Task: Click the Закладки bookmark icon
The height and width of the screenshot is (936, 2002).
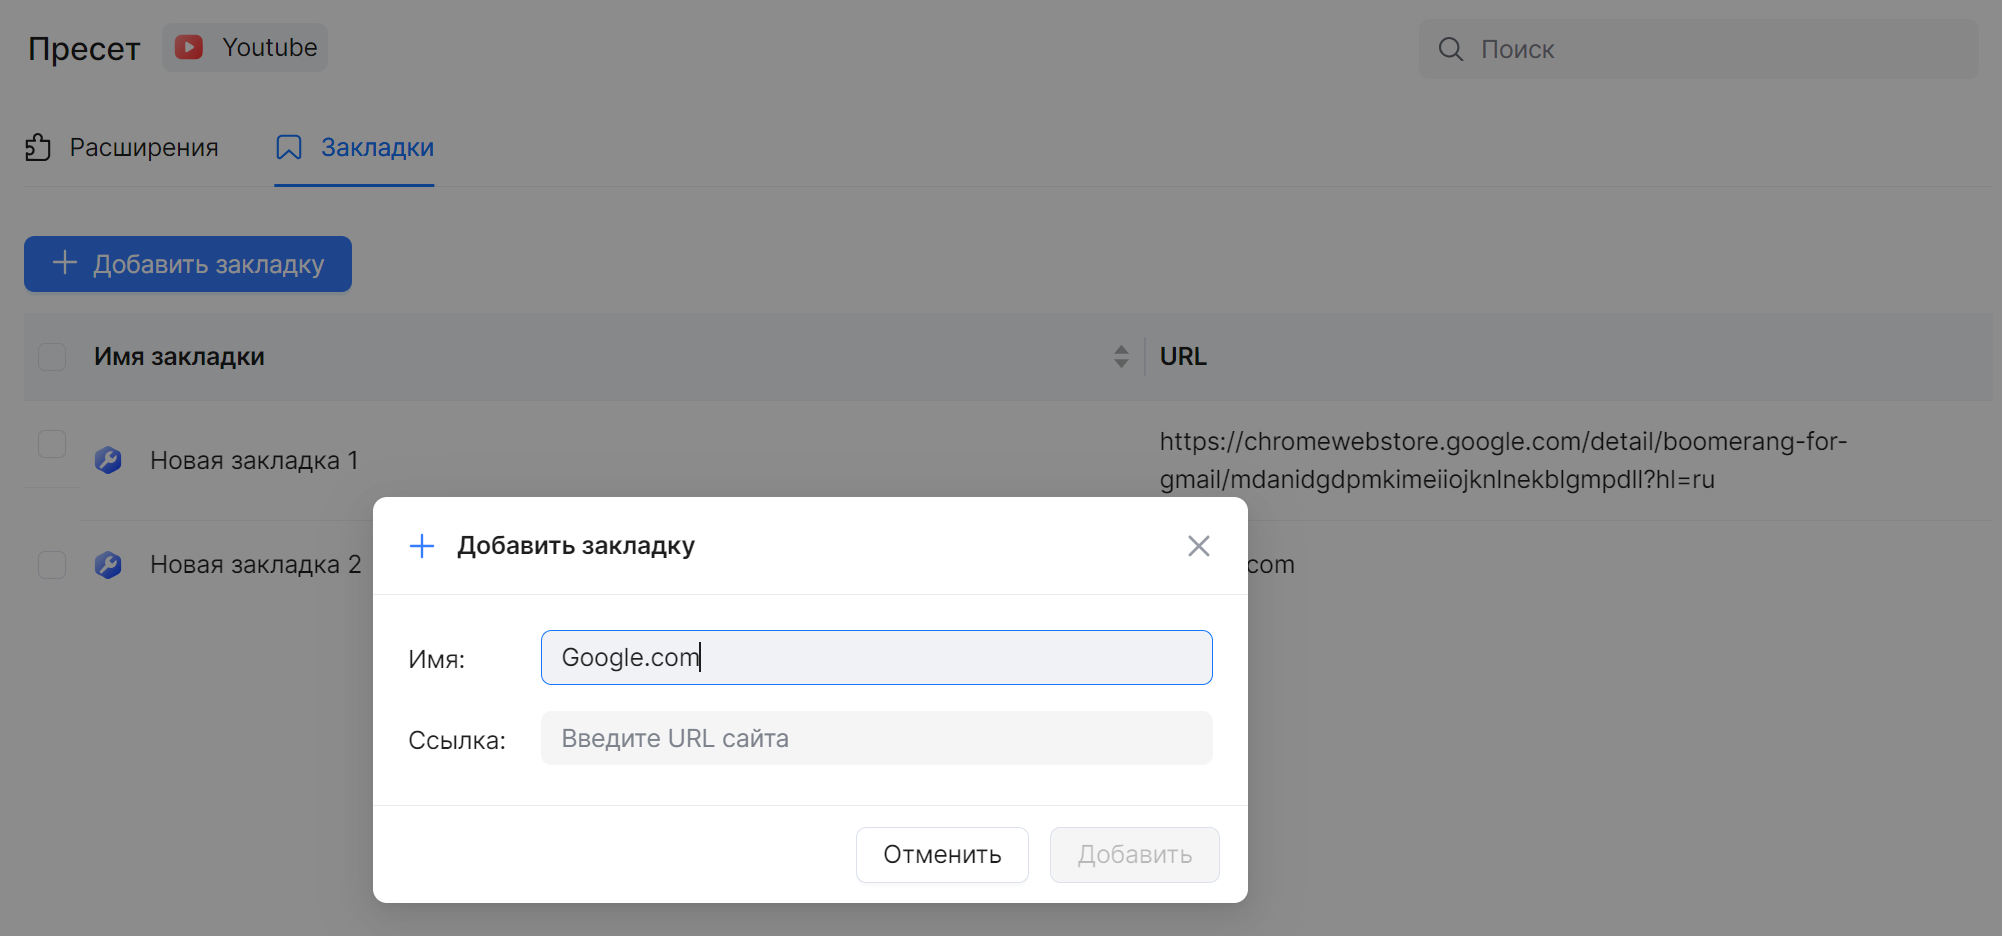Action: click(289, 148)
